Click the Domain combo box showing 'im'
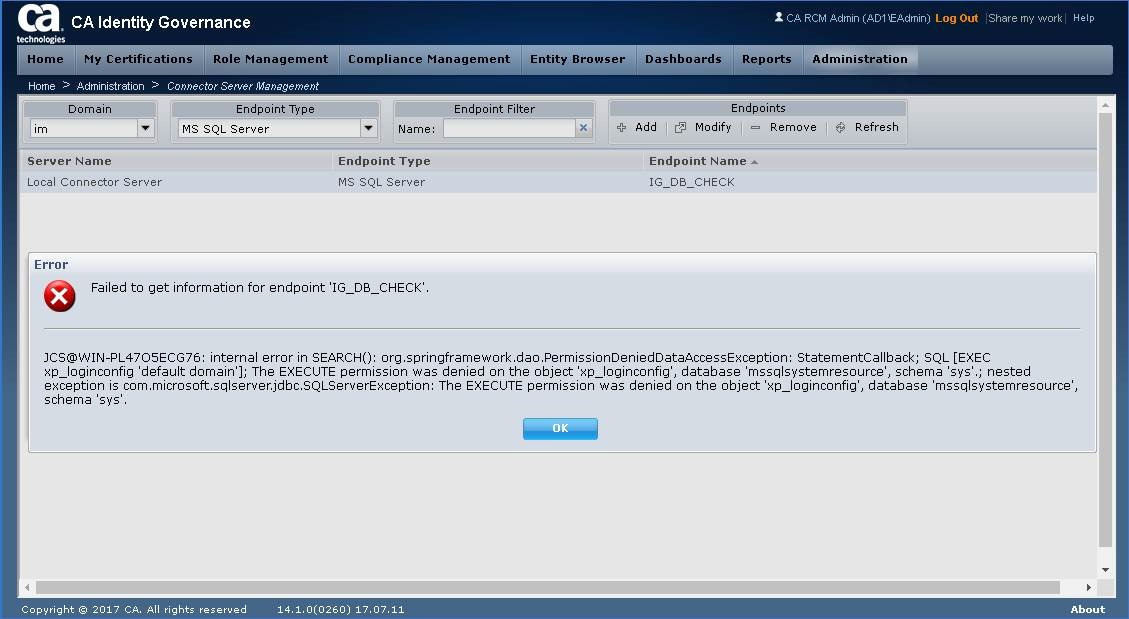 [x=91, y=128]
